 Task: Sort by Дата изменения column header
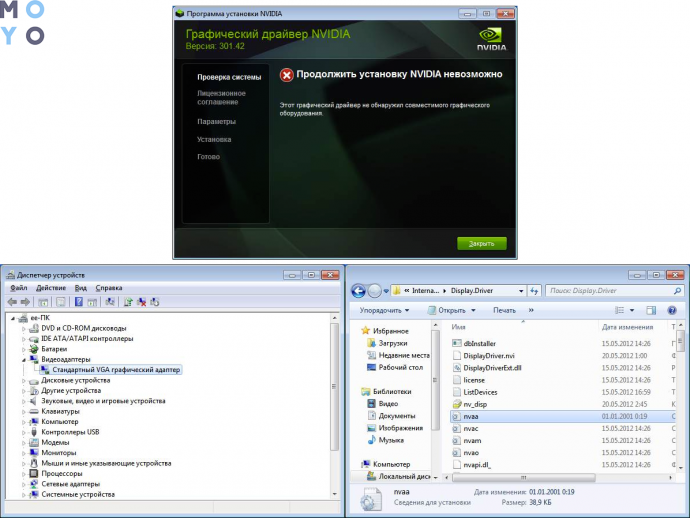[x=627, y=327]
